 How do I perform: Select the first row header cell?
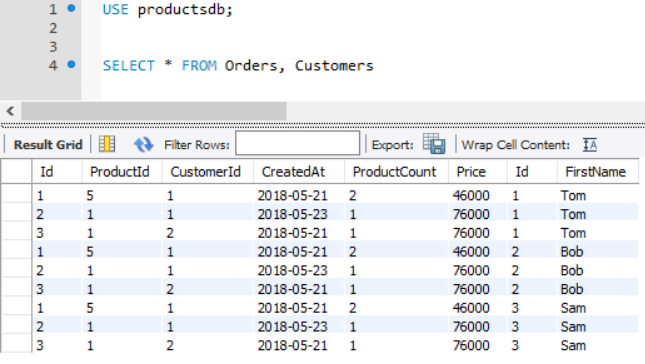point(16,195)
